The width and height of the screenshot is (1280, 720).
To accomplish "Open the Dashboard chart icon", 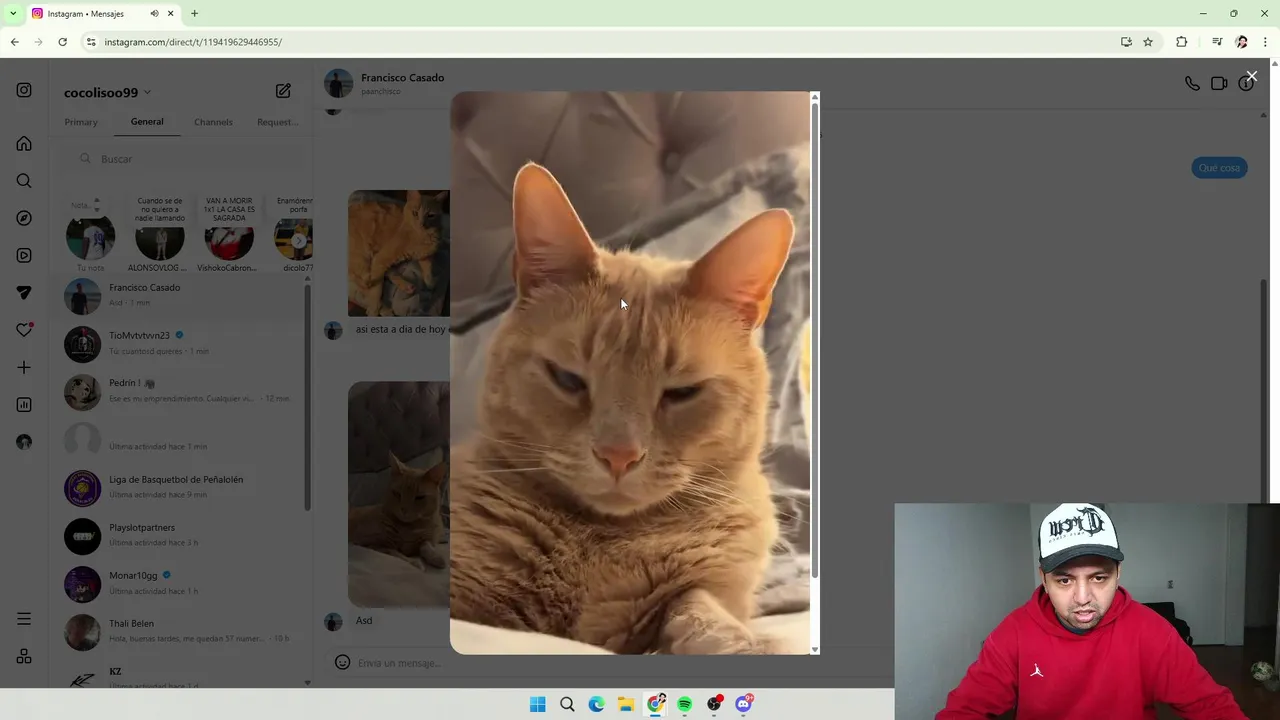I will [x=24, y=405].
